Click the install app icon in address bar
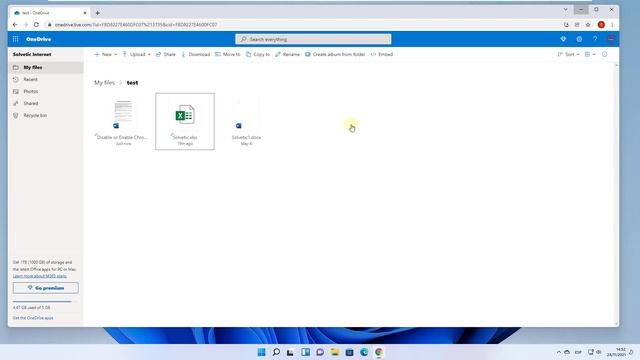Viewport: 640px width, 360px height. [566, 24]
